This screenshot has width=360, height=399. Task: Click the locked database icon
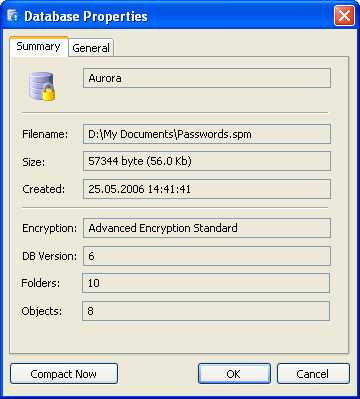[42, 87]
